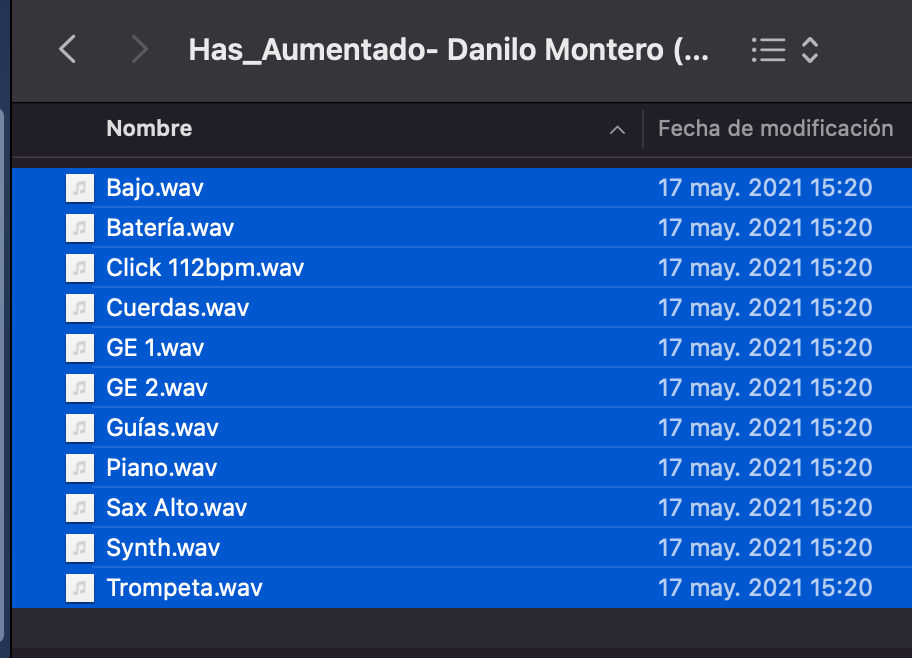Image resolution: width=912 pixels, height=658 pixels.
Task: Click the Bajo.wav audio file icon
Action: click(x=80, y=188)
